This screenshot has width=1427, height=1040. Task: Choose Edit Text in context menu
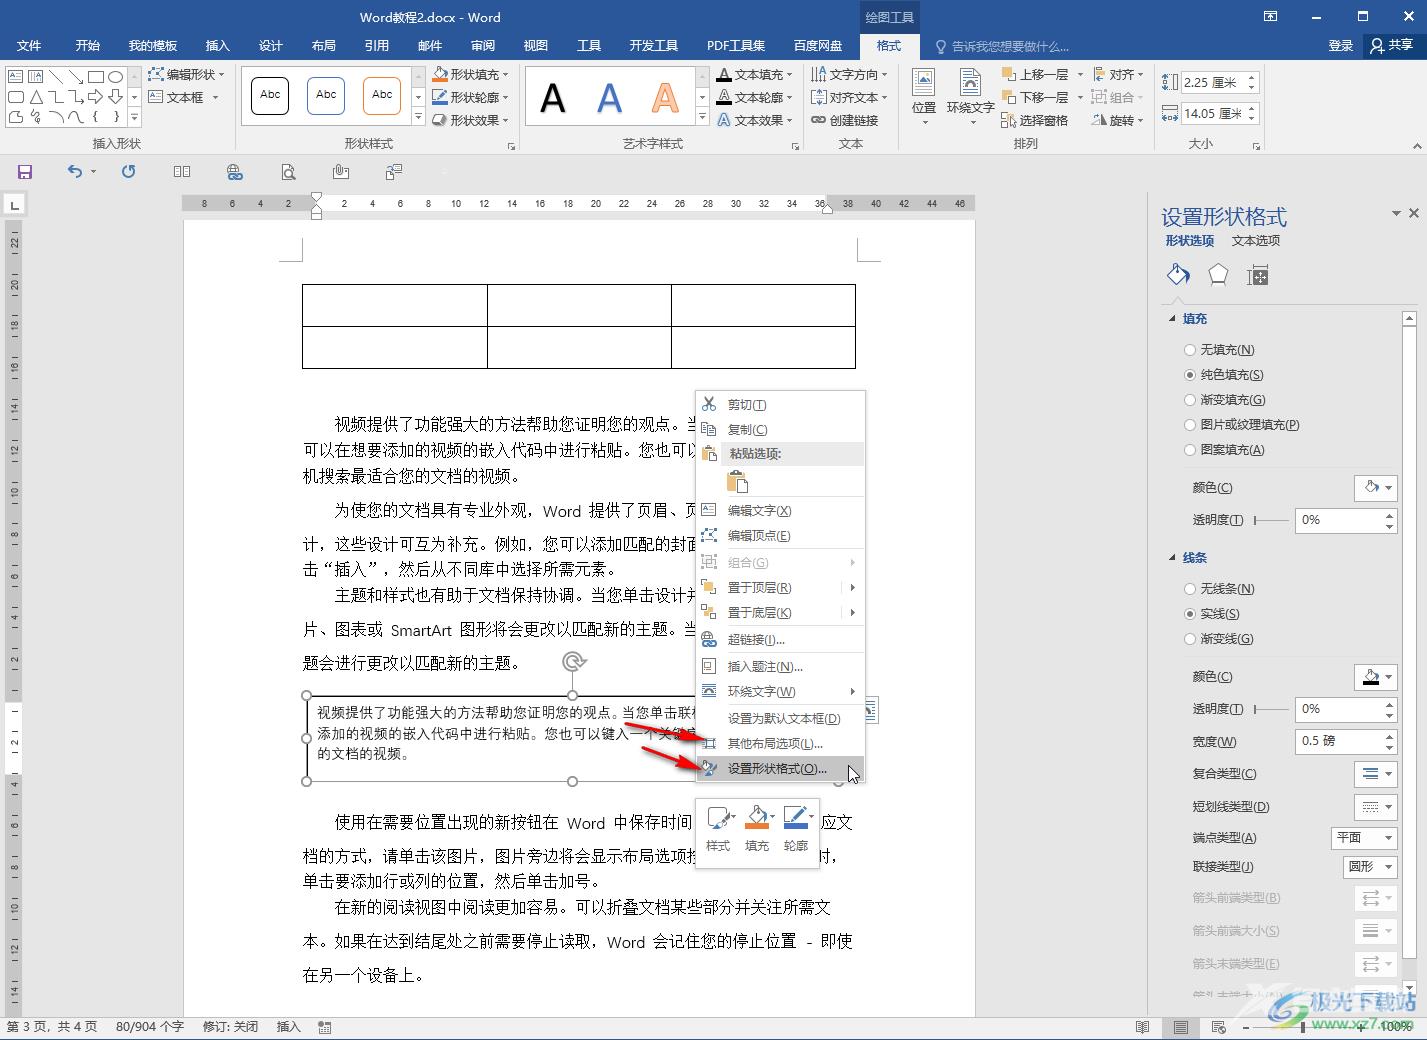coord(780,511)
